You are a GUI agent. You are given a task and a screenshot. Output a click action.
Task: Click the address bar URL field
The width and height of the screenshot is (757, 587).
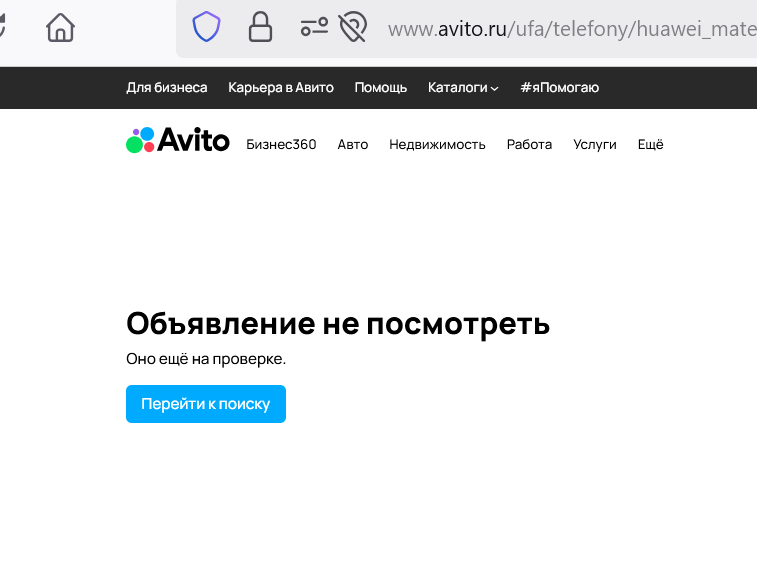[572, 29]
